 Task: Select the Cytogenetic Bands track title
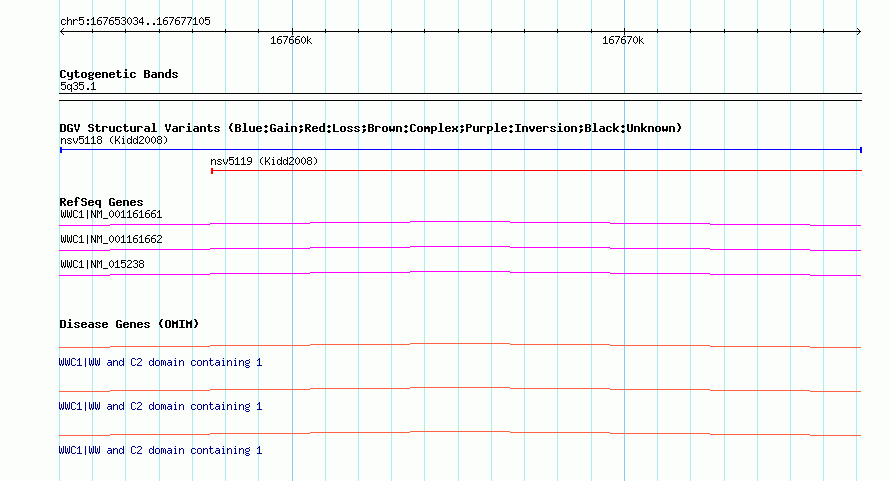tap(119, 74)
